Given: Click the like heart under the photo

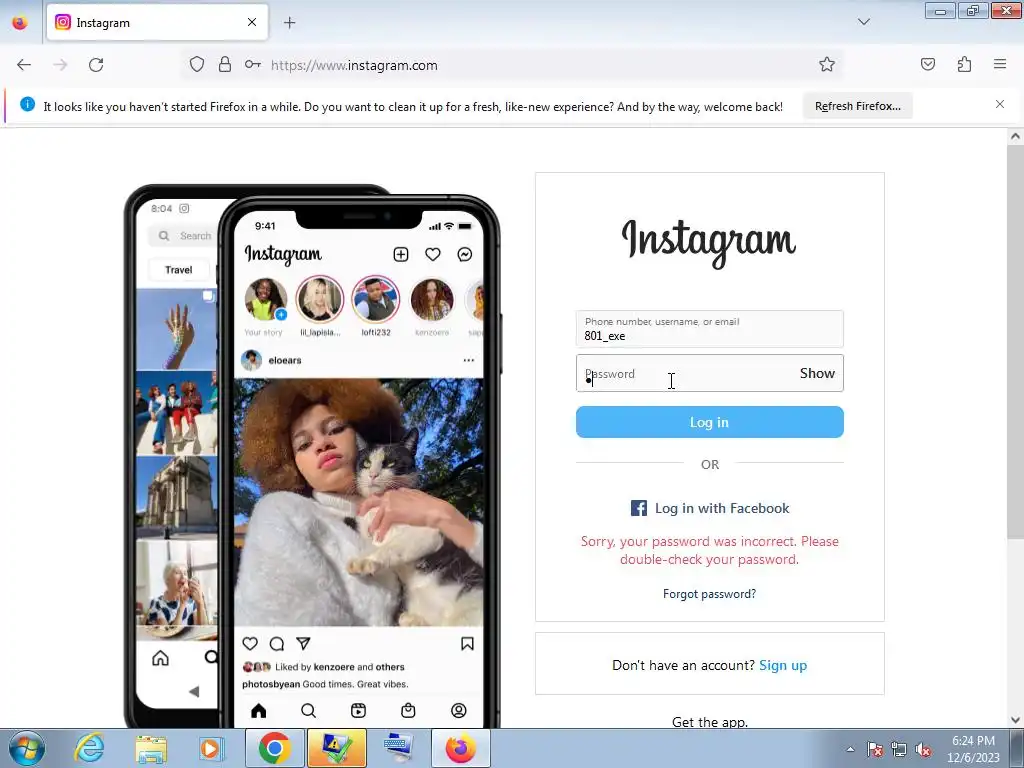Looking at the screenshot, I should [250, 644].
